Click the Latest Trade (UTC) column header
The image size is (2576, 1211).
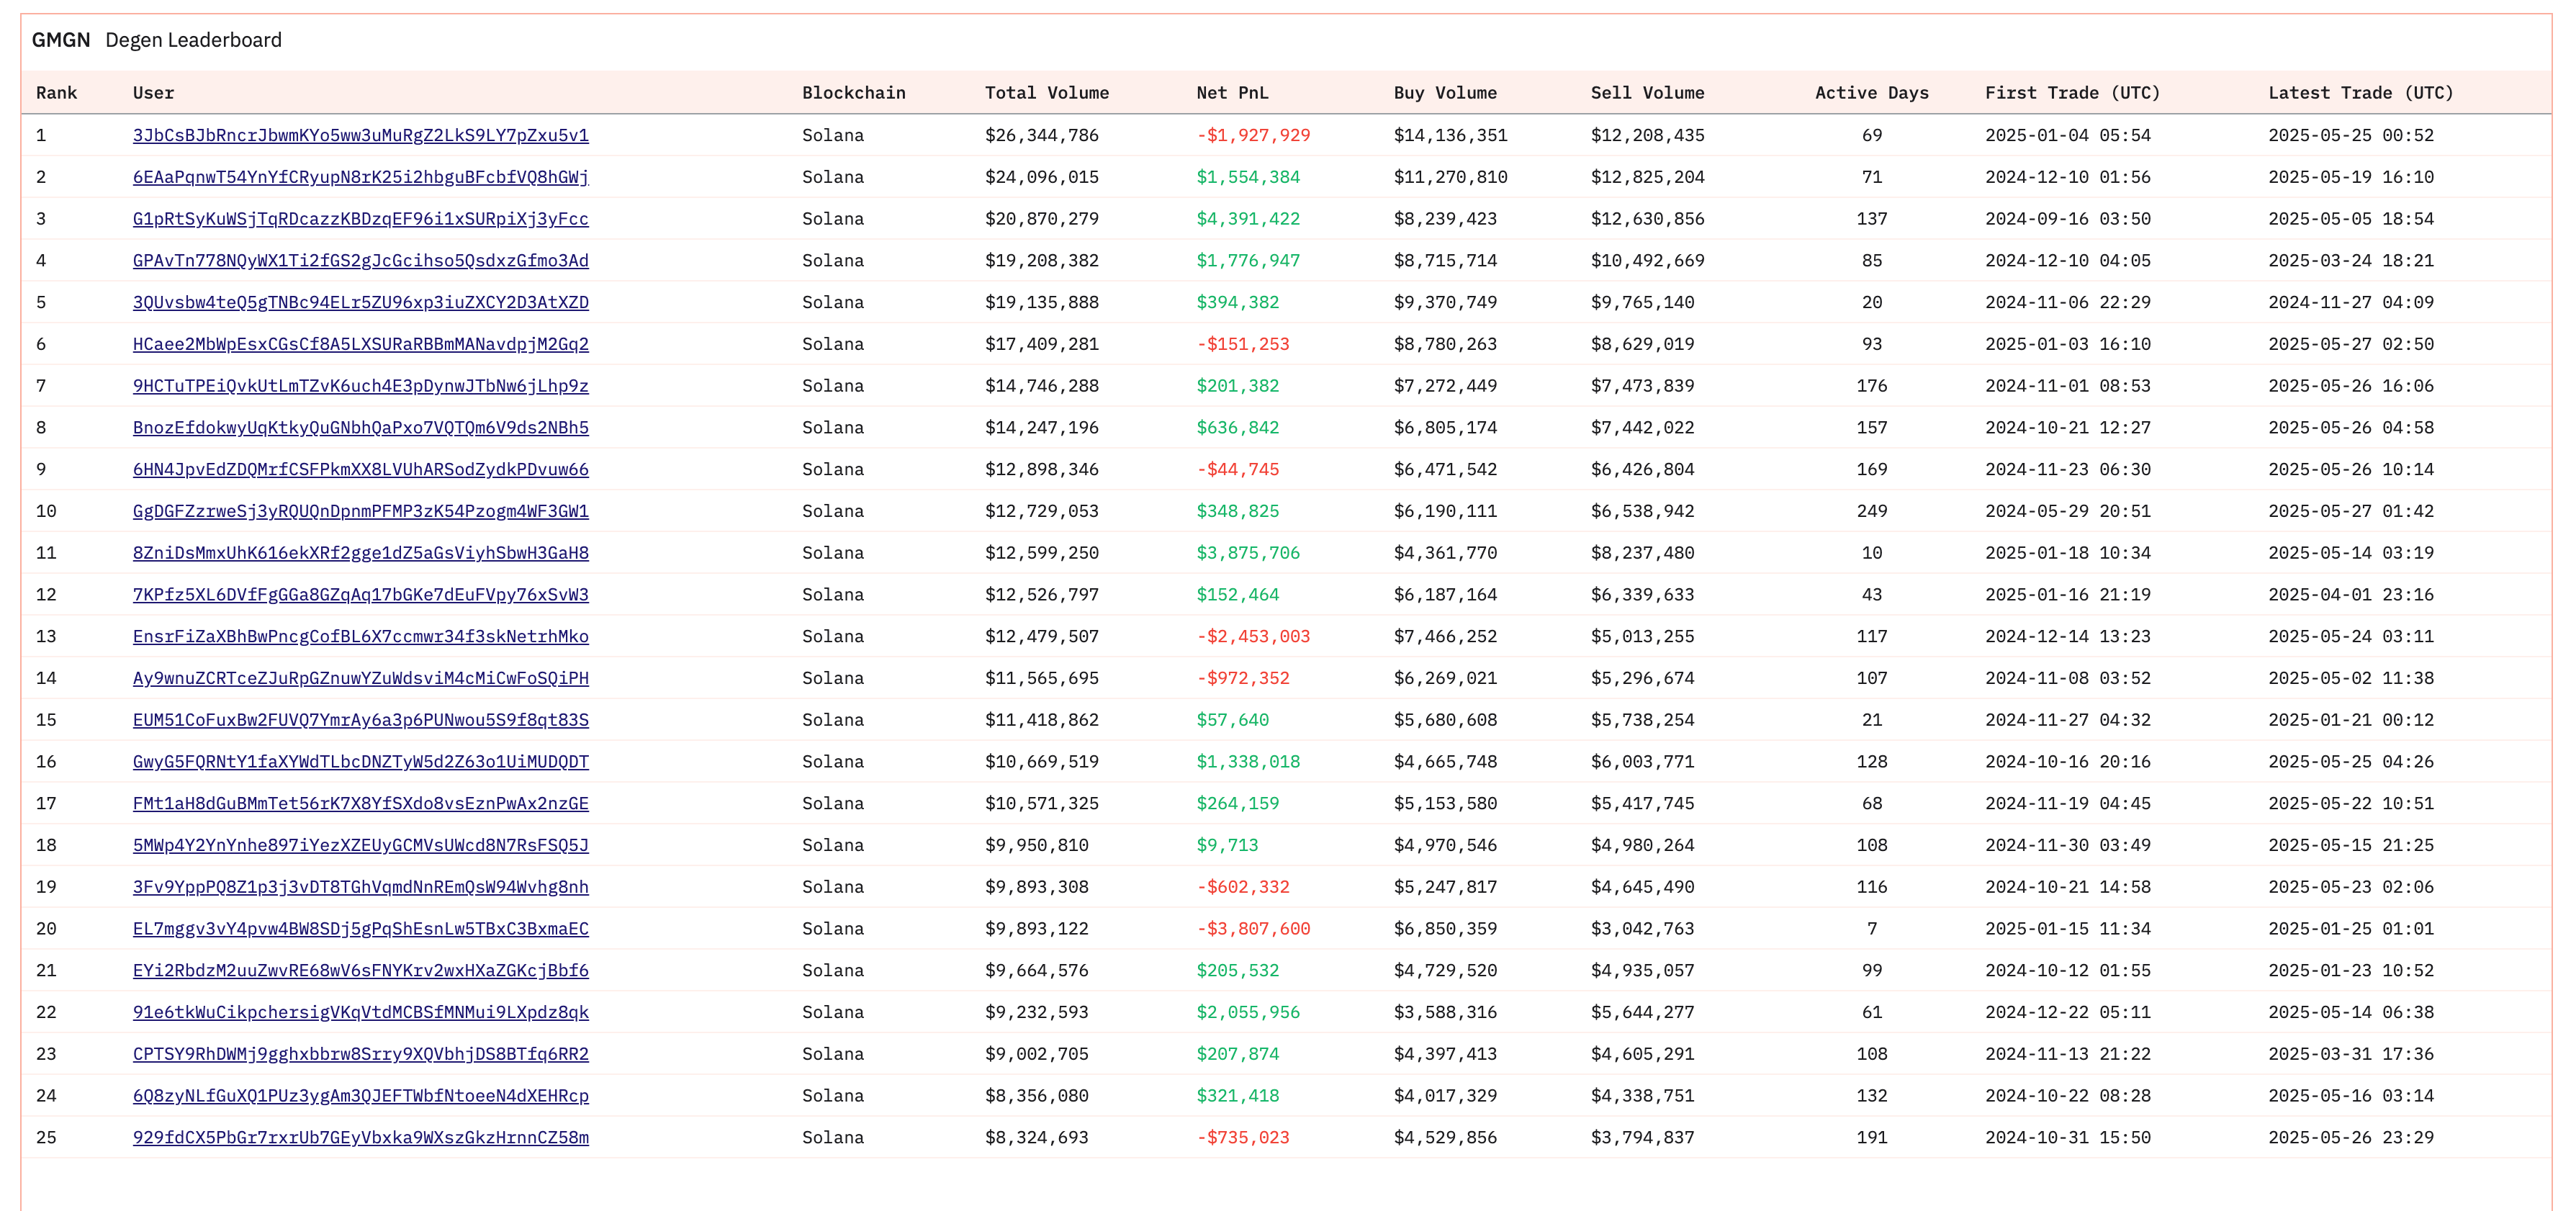click(2360, 93)
